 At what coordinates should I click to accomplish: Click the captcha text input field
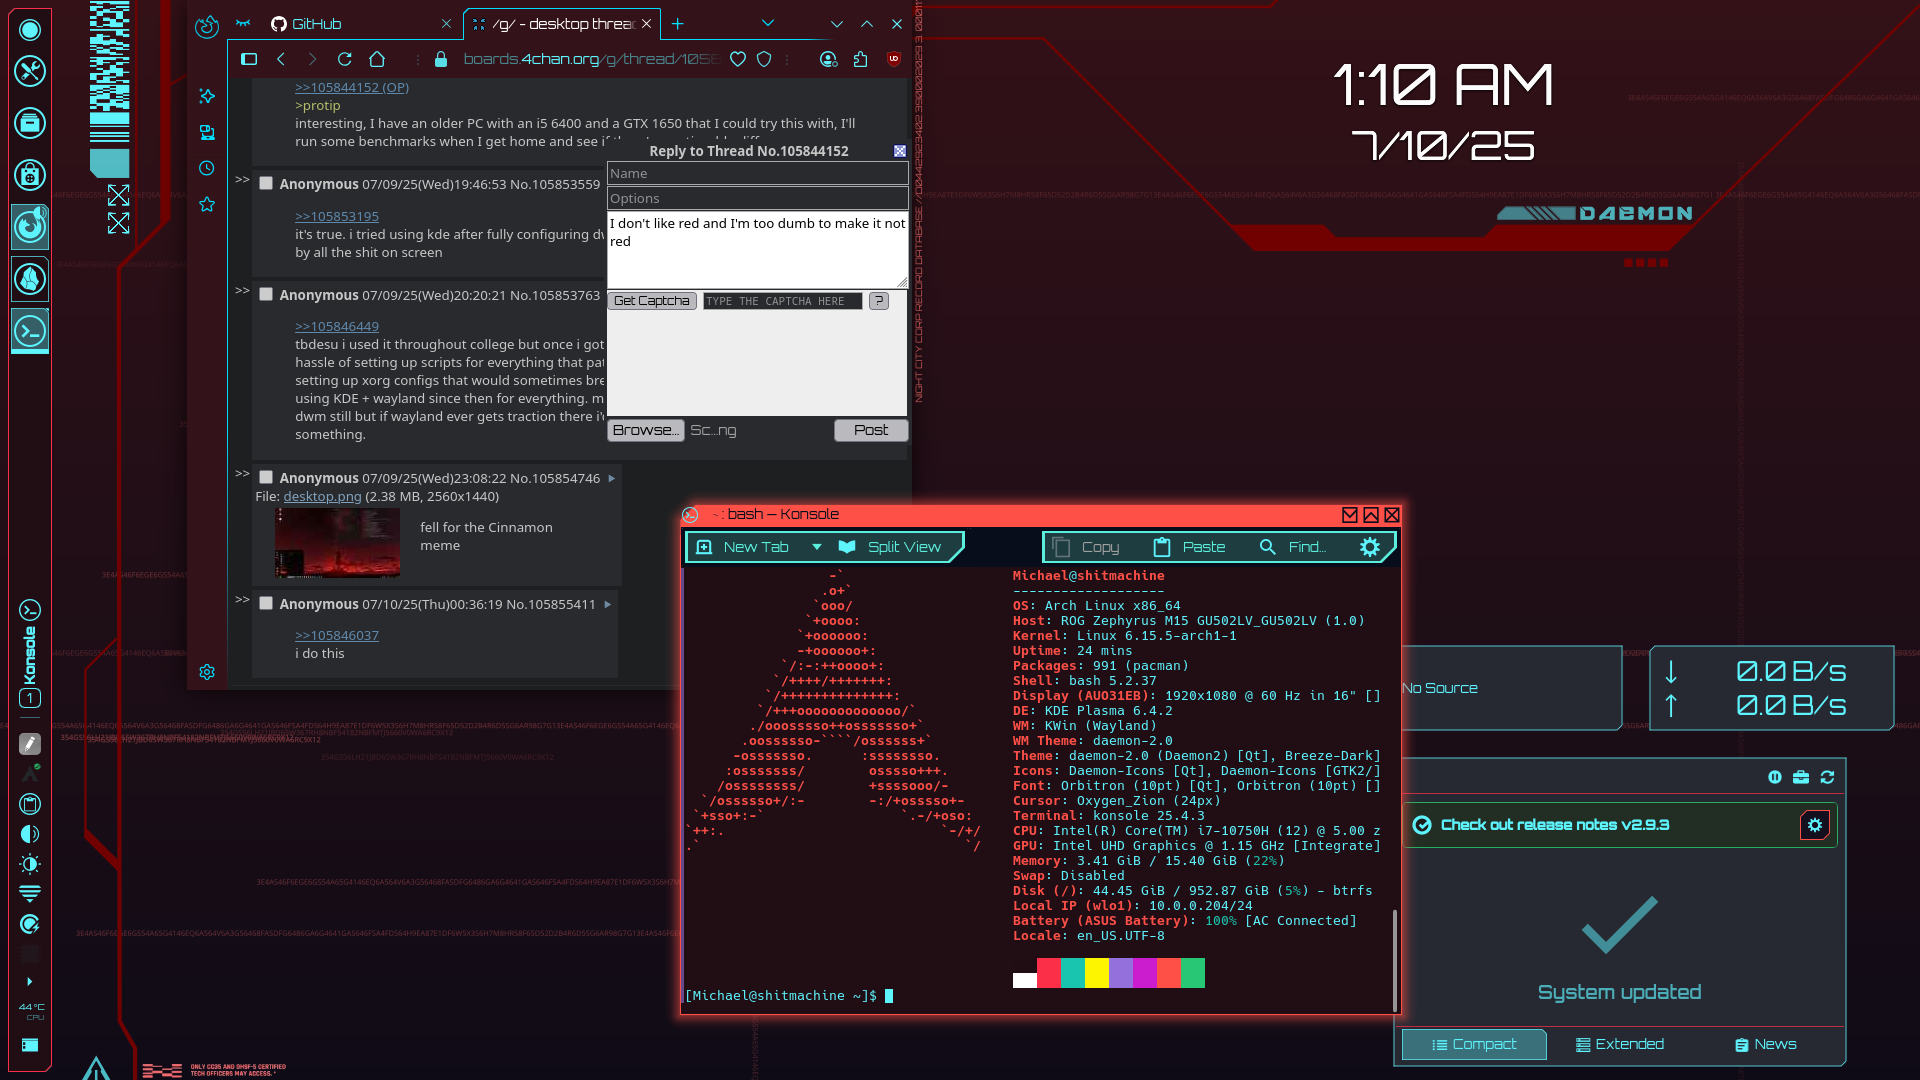(x=782, y=301)
